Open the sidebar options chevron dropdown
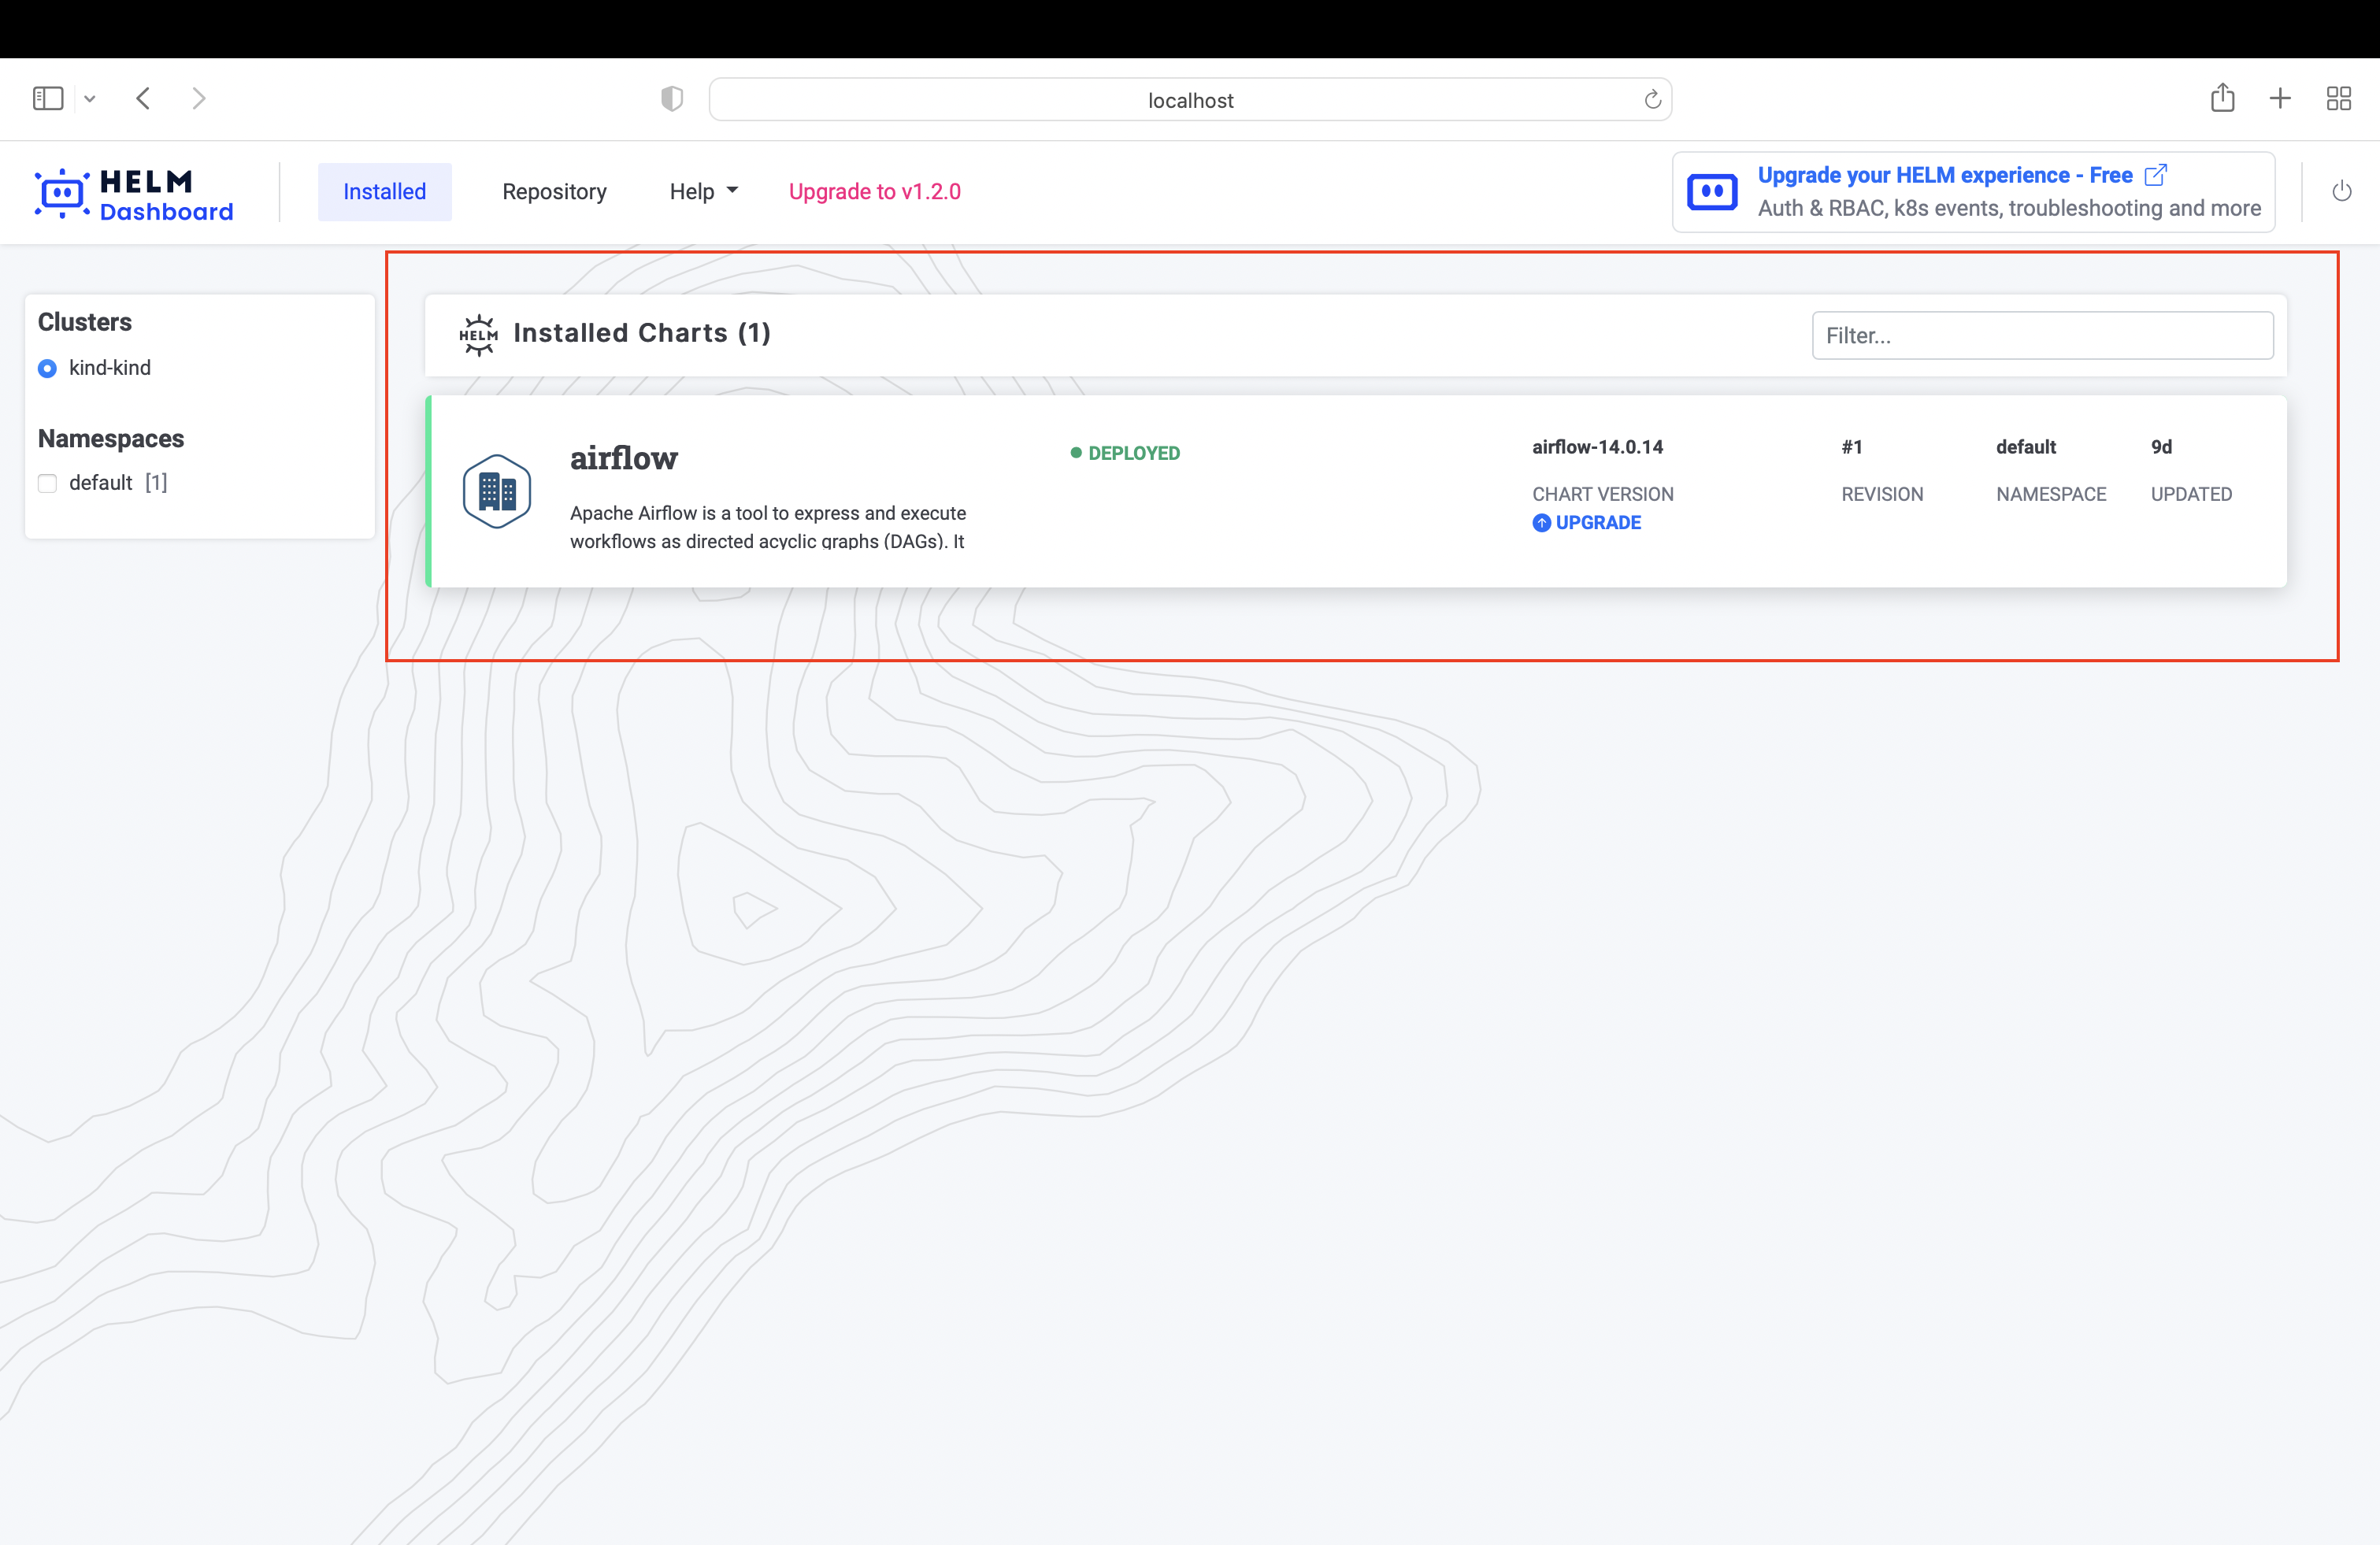This screenshot has height=1545, width=2380. 90,98
